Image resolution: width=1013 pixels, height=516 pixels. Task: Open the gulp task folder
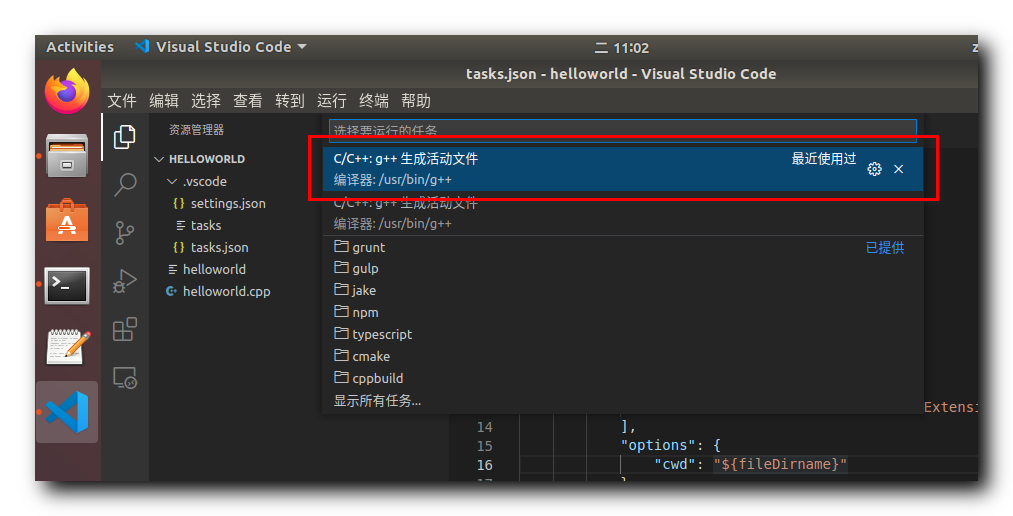(623, 269)
